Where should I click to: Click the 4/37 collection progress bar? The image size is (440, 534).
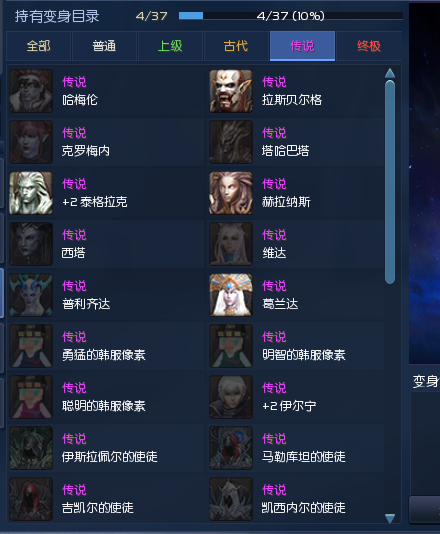pyautogui.click(x=291, y=16)
